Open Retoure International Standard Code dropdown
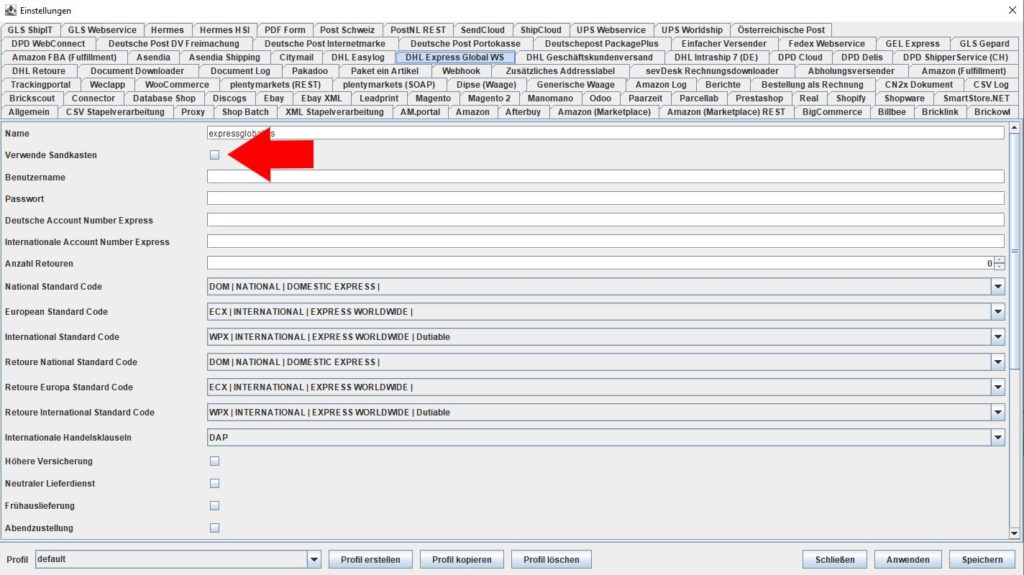Viewport: 1024px width, 575px height. [997, 412]
